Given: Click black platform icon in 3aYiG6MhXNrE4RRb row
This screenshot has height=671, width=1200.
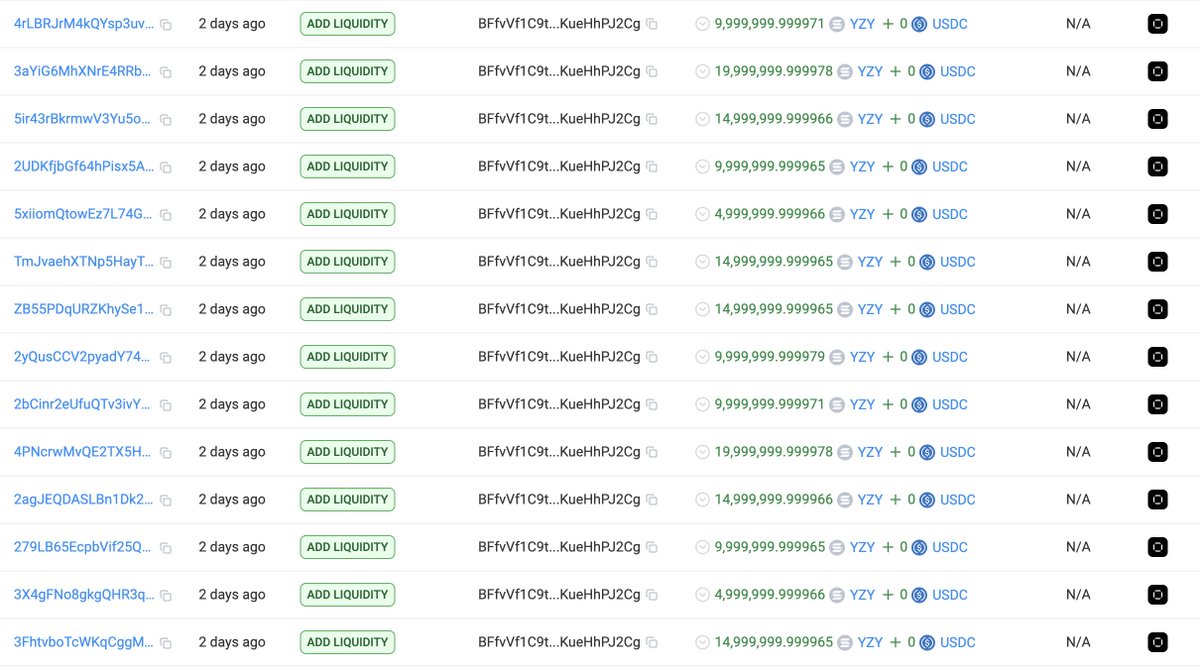Looking at the screenshot, I should tap(1158, 71).
